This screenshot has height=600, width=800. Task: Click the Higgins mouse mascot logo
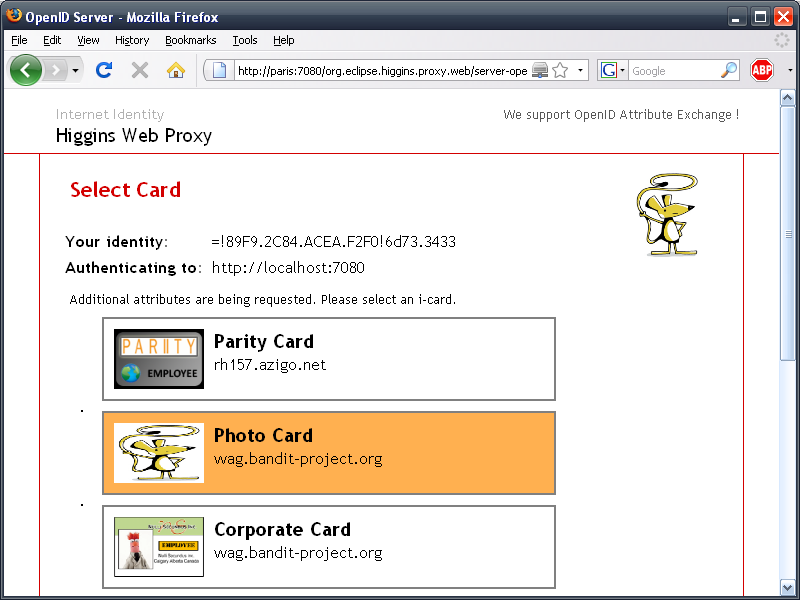668,215
